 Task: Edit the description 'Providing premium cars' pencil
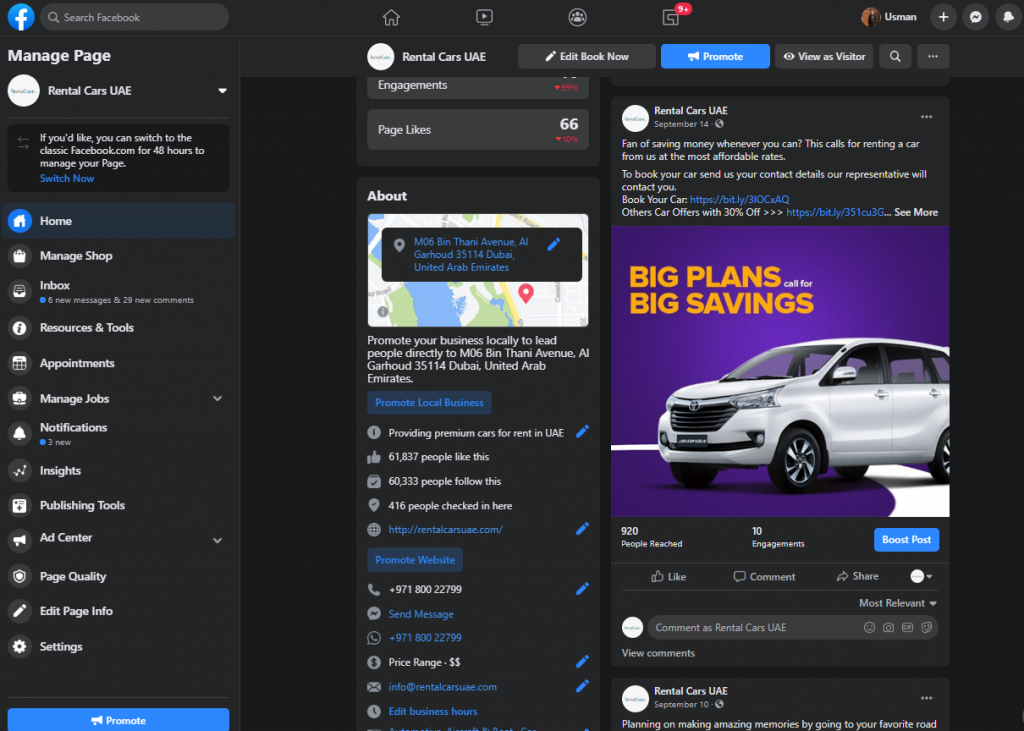(582, 431)
